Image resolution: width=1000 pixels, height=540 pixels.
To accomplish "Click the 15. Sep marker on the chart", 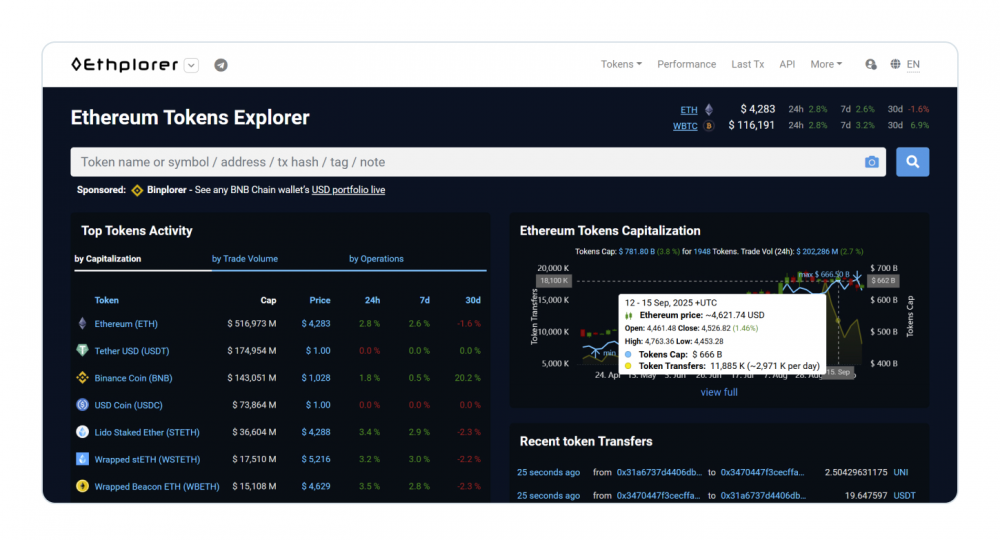I will tap(838, 371).
